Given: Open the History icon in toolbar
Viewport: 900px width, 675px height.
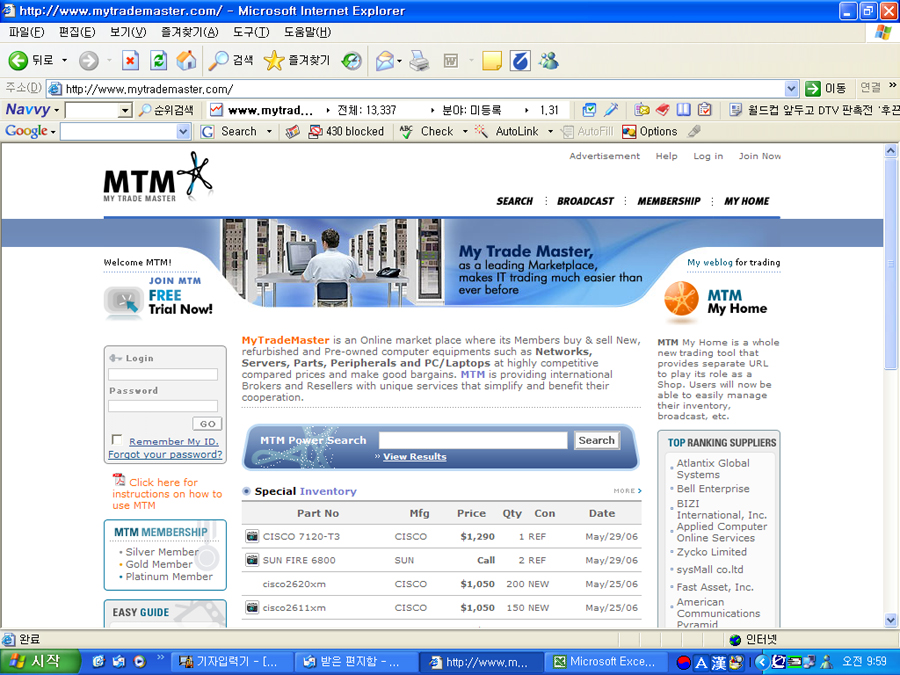Looking at the screenshot, I should click(351, 61).
